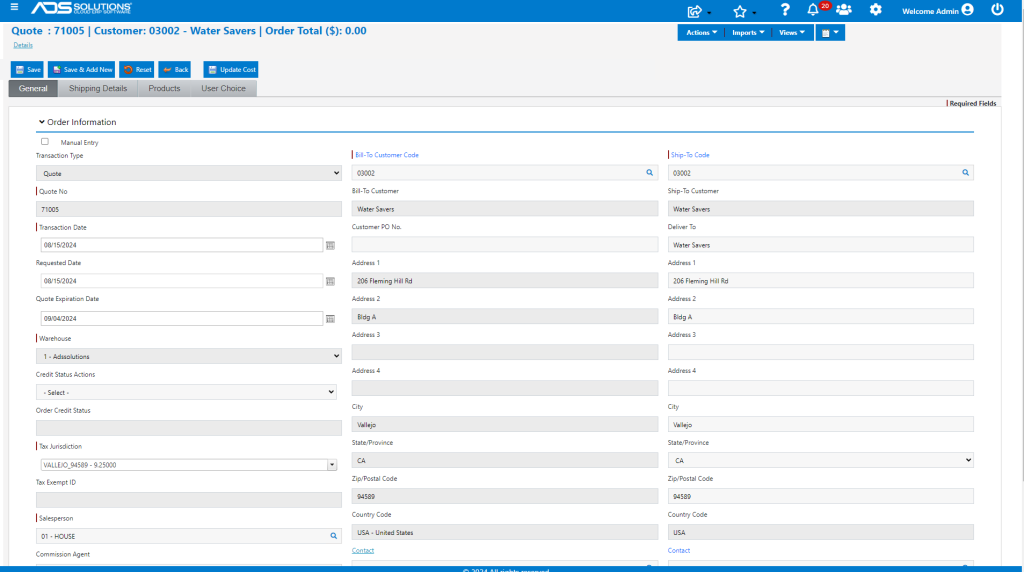Click Ship-To Address 1 field

pyautogui.click(x=820, y=280)
